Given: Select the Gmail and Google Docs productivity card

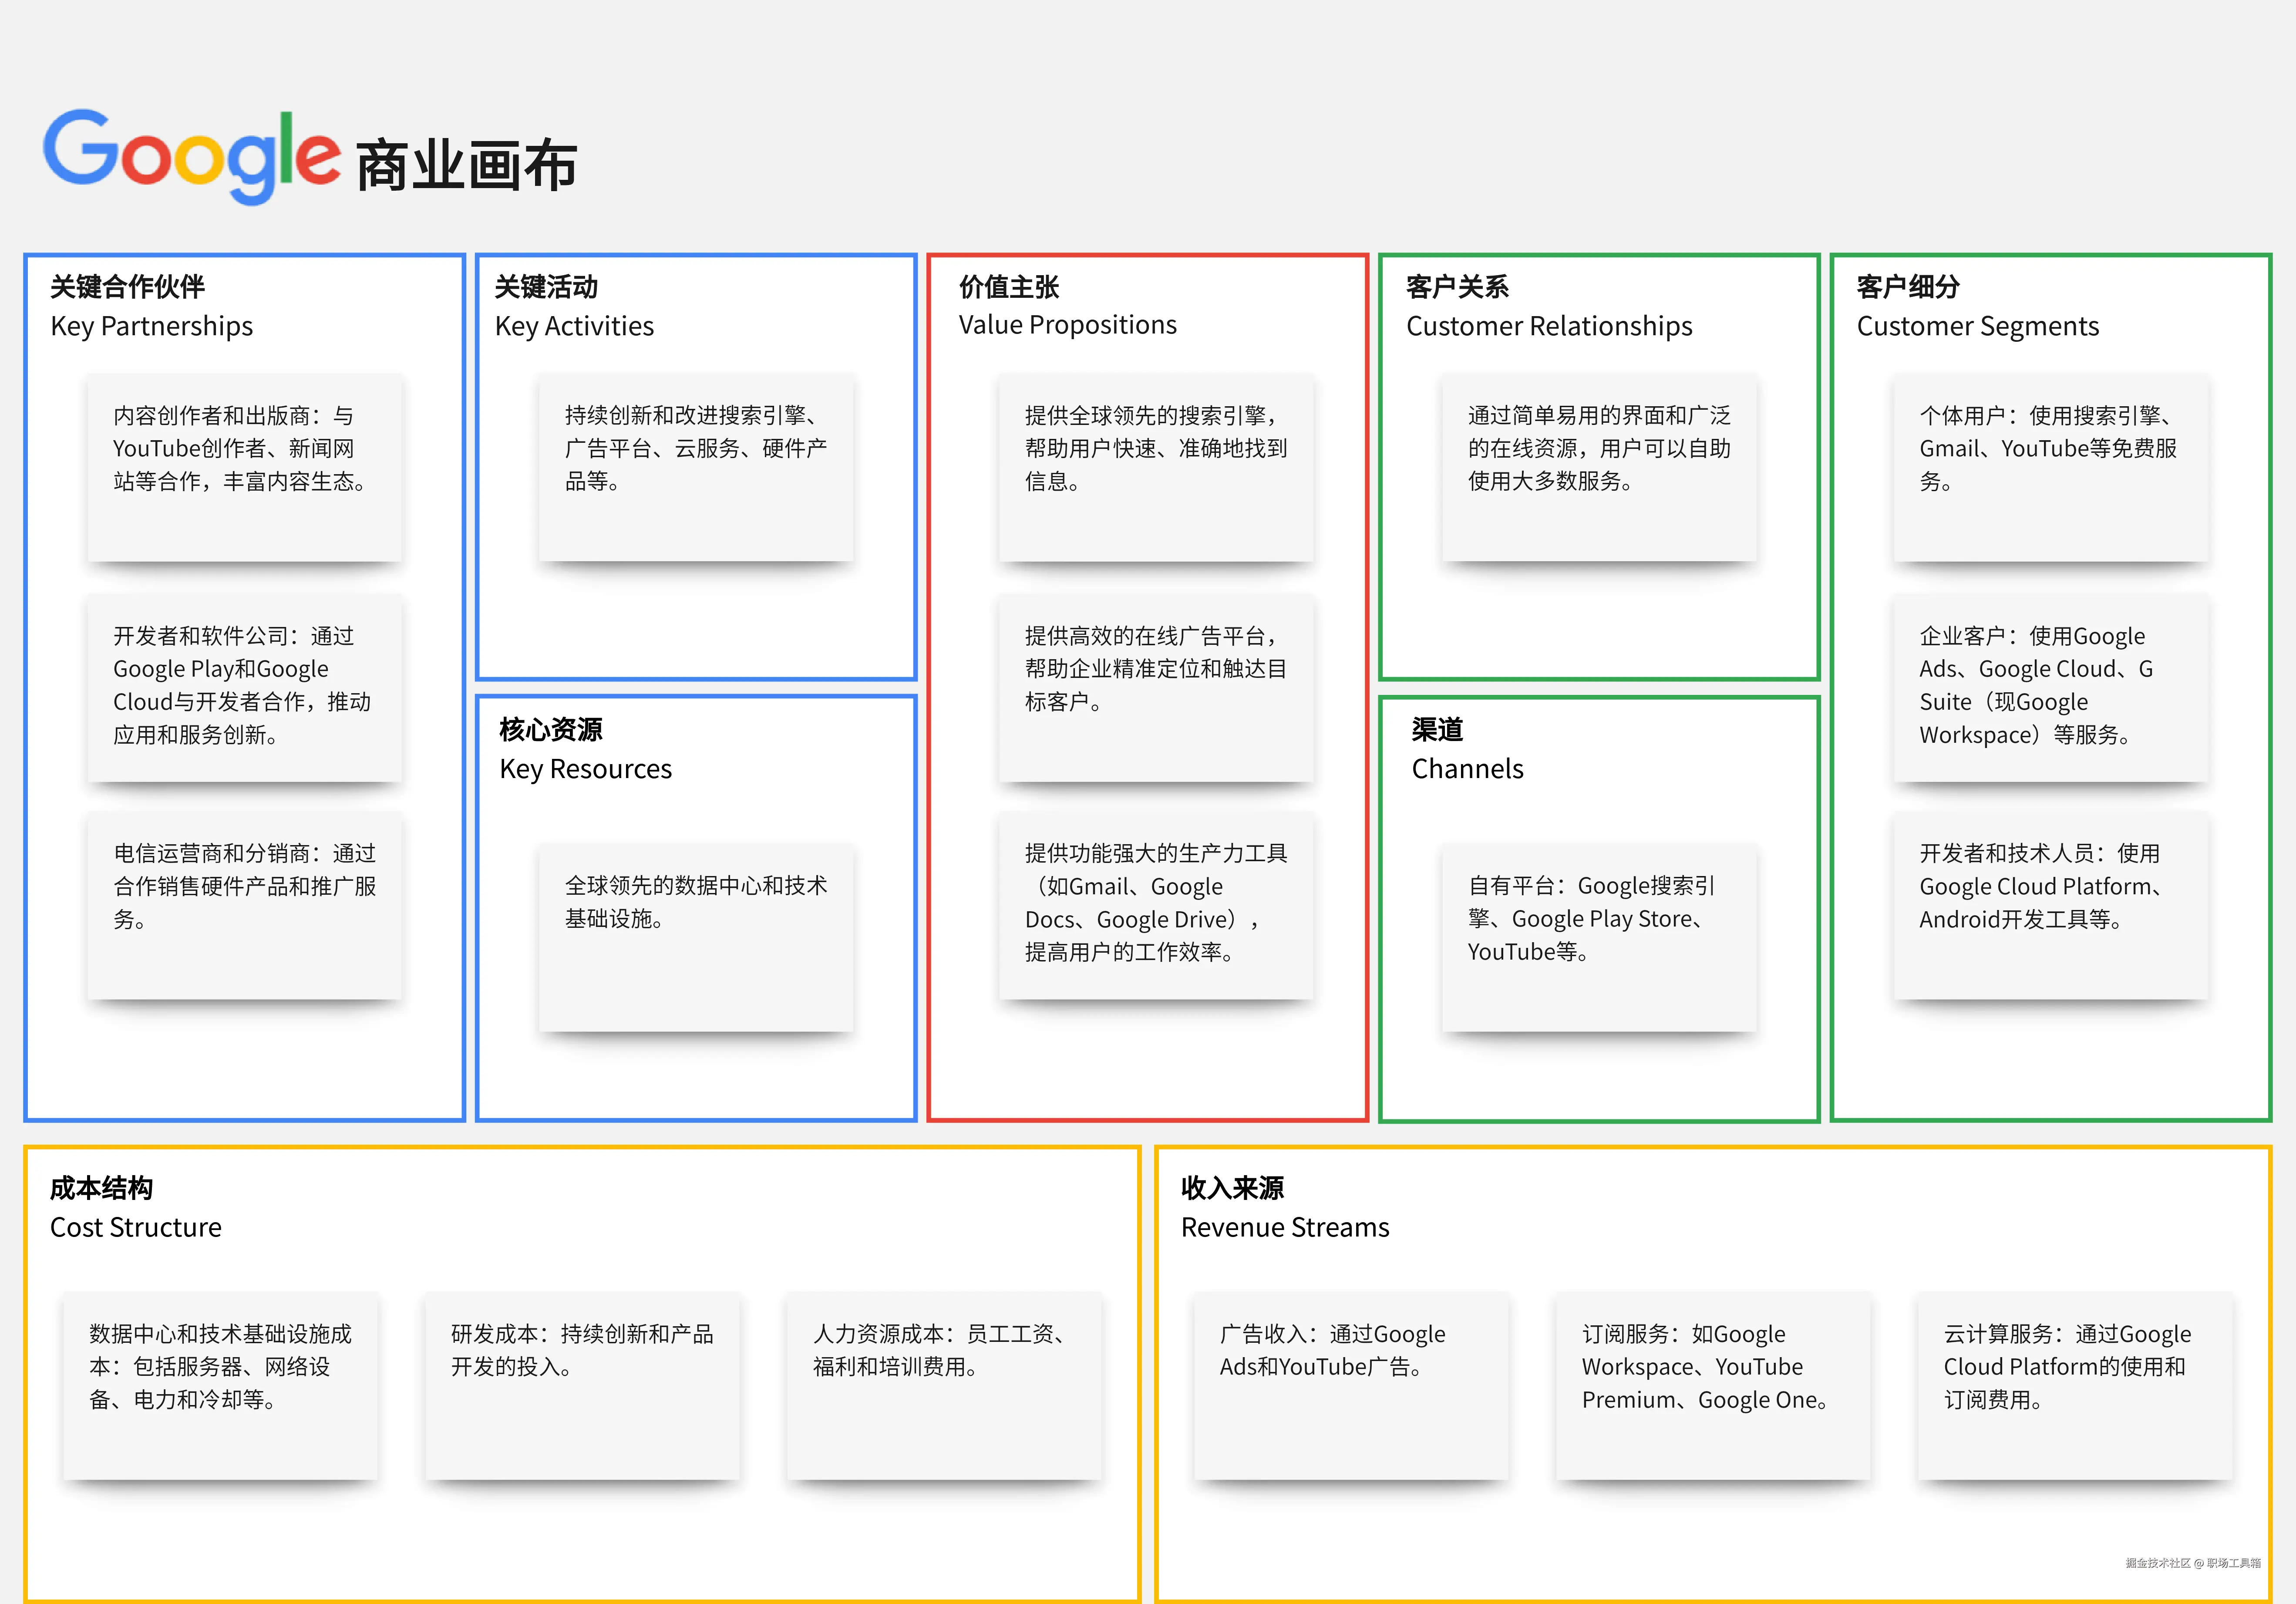Looking at the screenshot, I should coord(1155,905).
